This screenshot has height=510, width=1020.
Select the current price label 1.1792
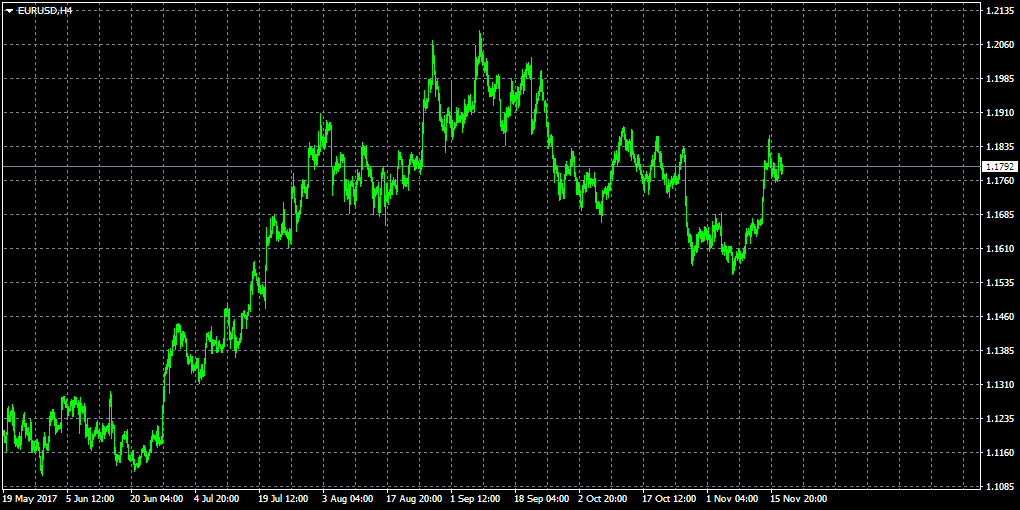(x=1000, y=167)
